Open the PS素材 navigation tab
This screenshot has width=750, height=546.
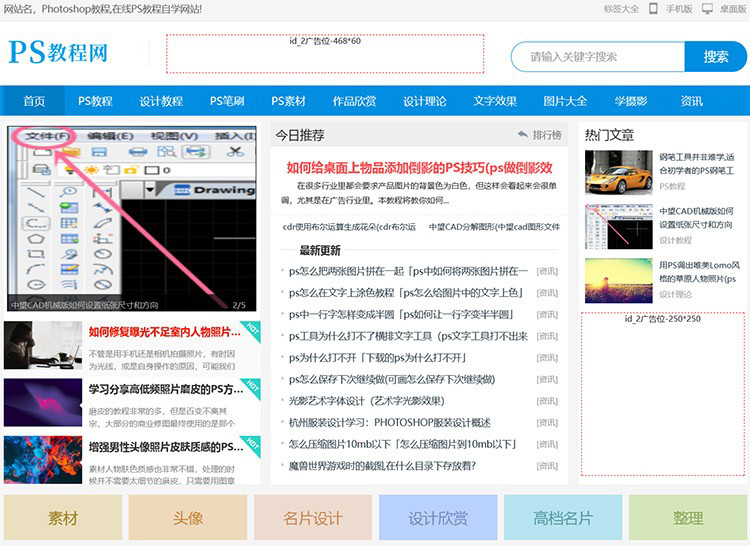(288, 101)
